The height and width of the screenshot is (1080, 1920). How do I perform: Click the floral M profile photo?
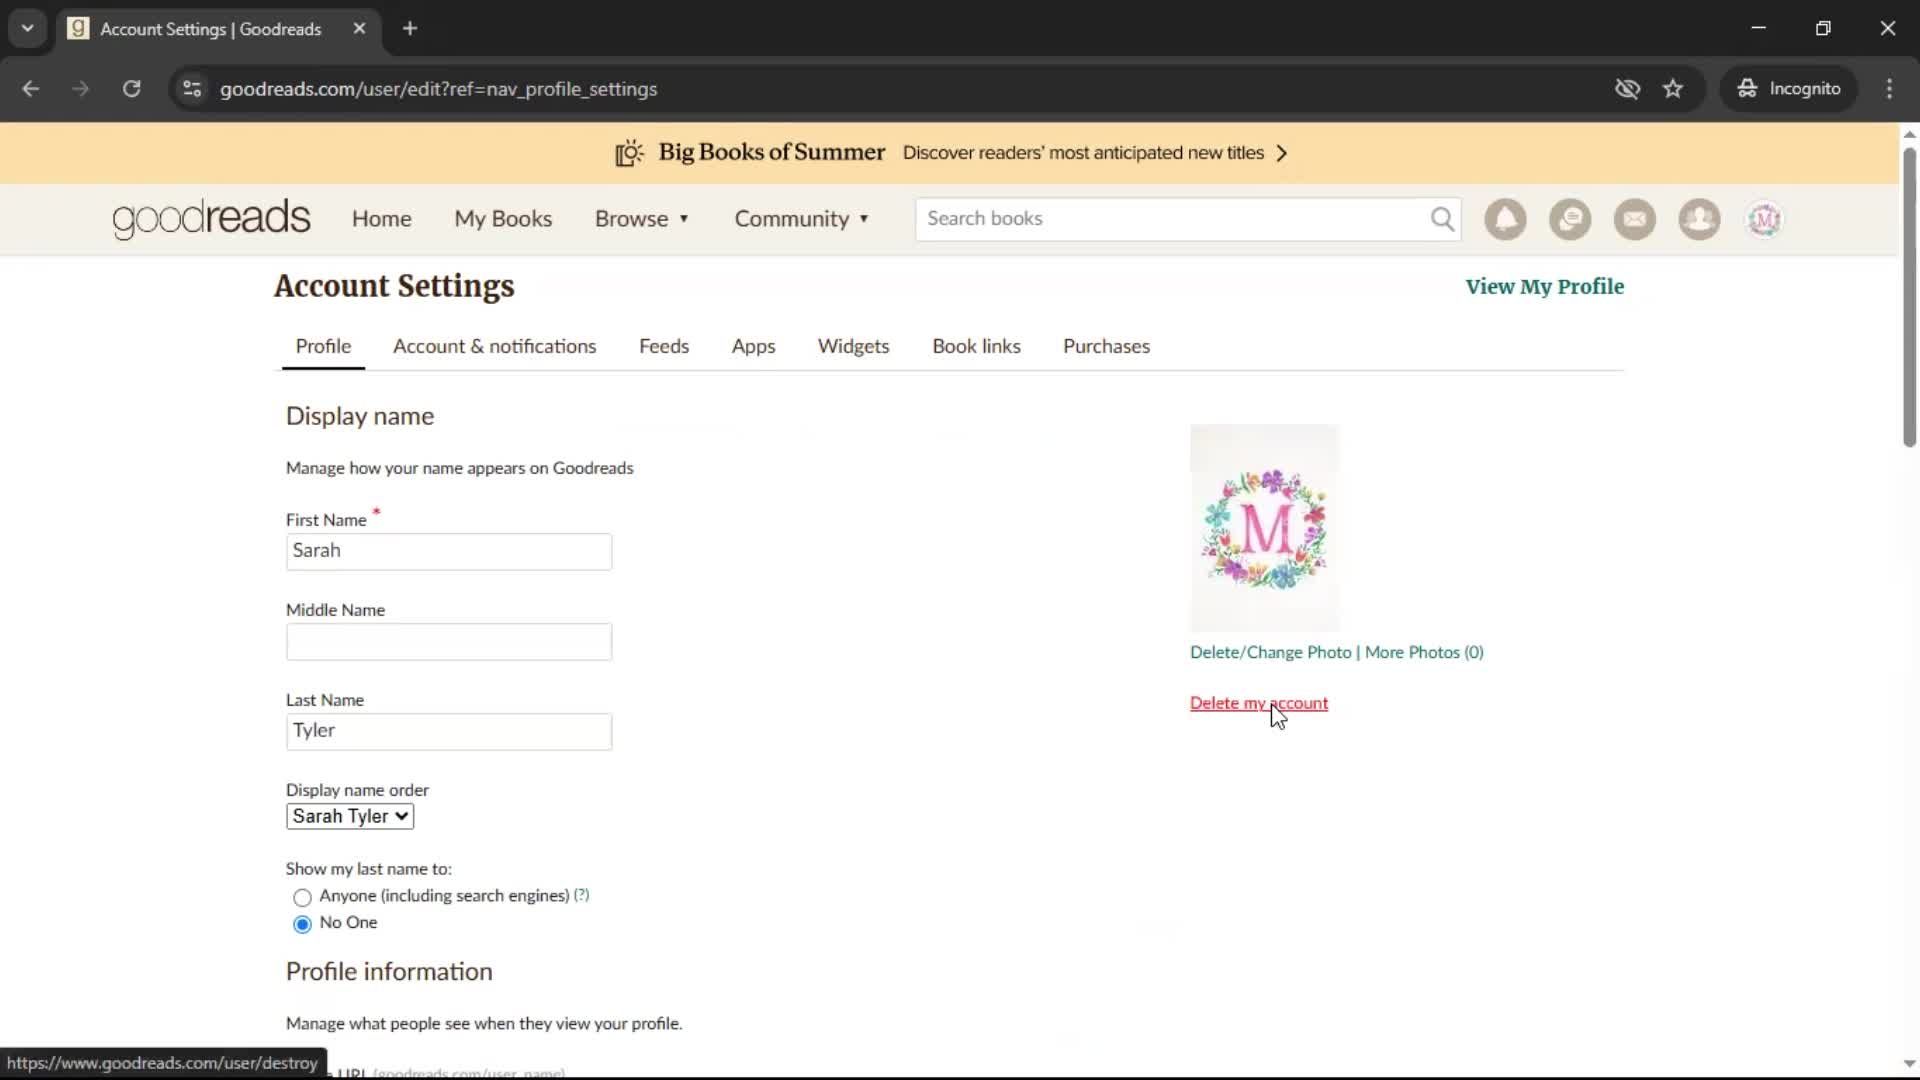tap(1264, 528)
